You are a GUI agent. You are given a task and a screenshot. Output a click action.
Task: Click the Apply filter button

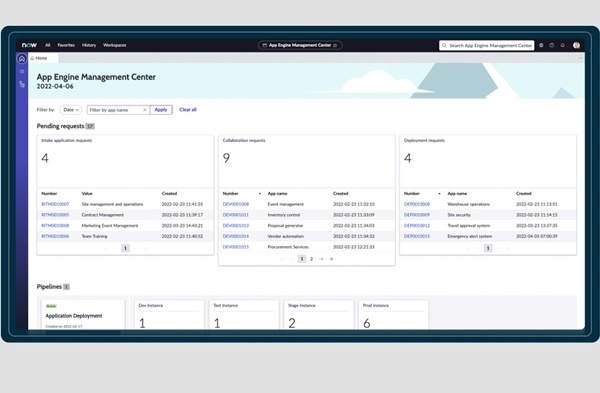[161, 110]
